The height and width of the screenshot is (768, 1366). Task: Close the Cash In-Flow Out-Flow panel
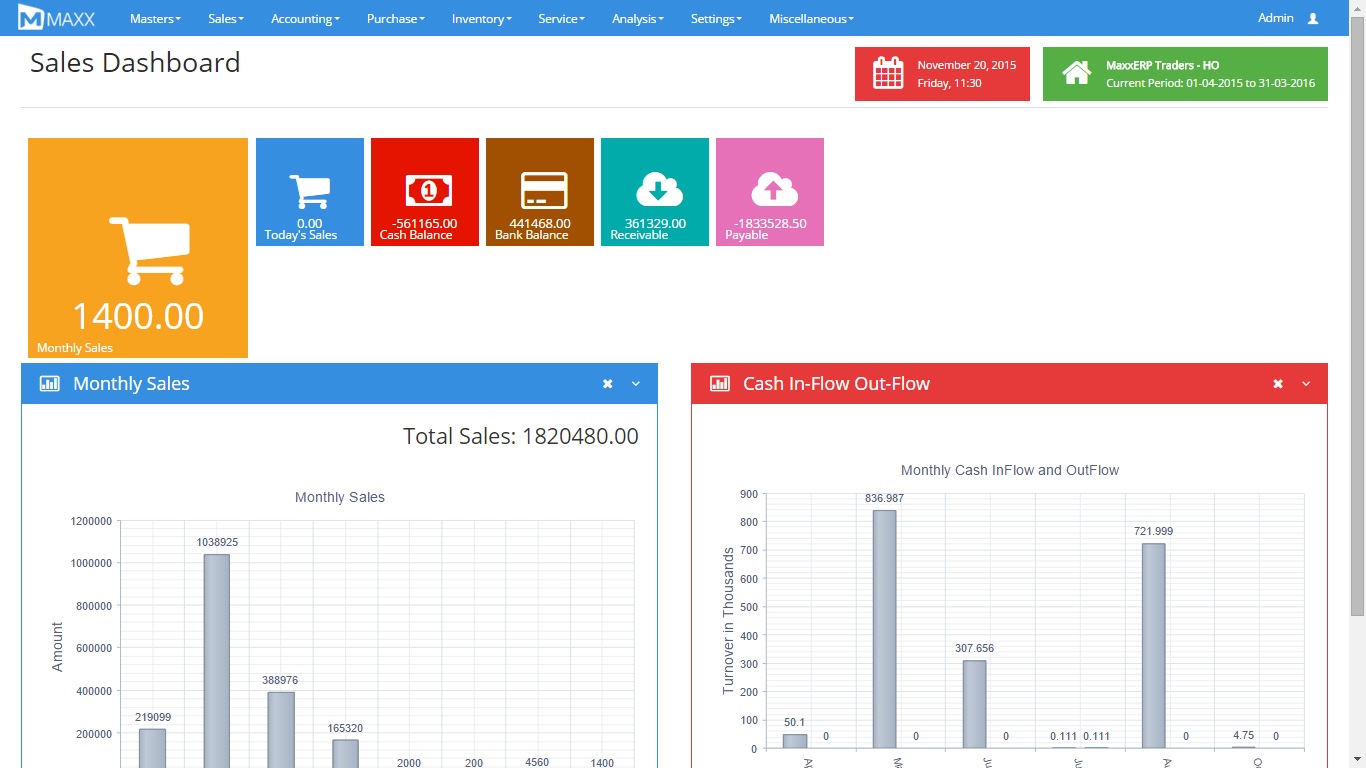[x=1277, y=384]
